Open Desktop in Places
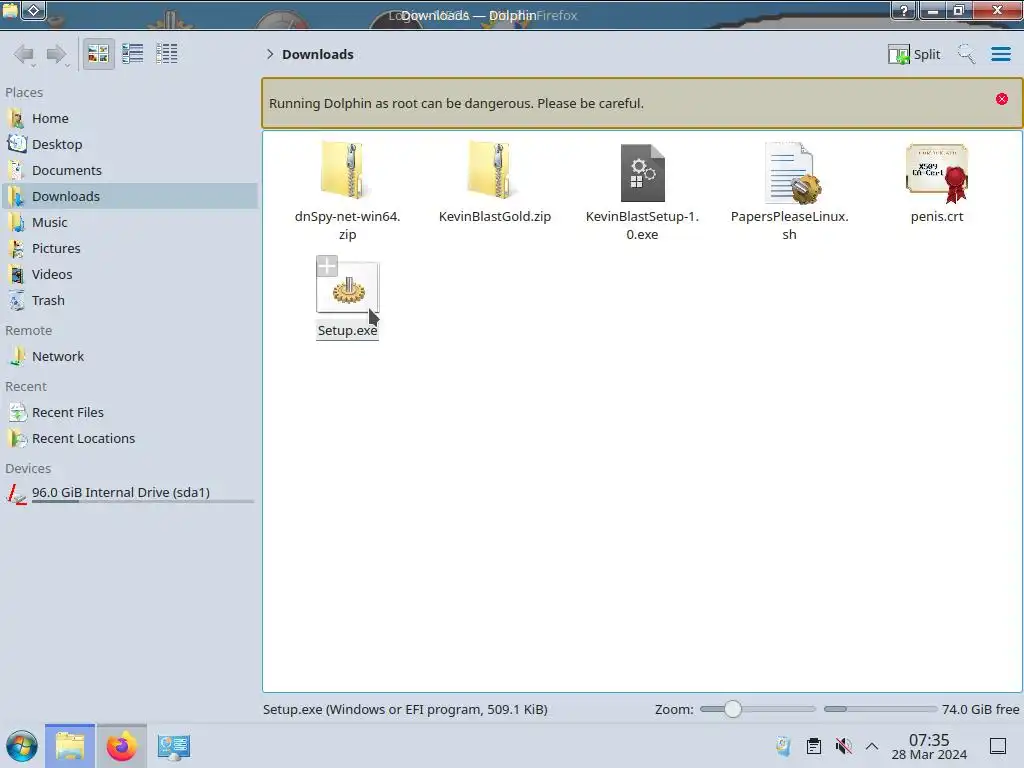Viewport: 1024px width, 768px height. pyautogui.click(x=129, y=144)
